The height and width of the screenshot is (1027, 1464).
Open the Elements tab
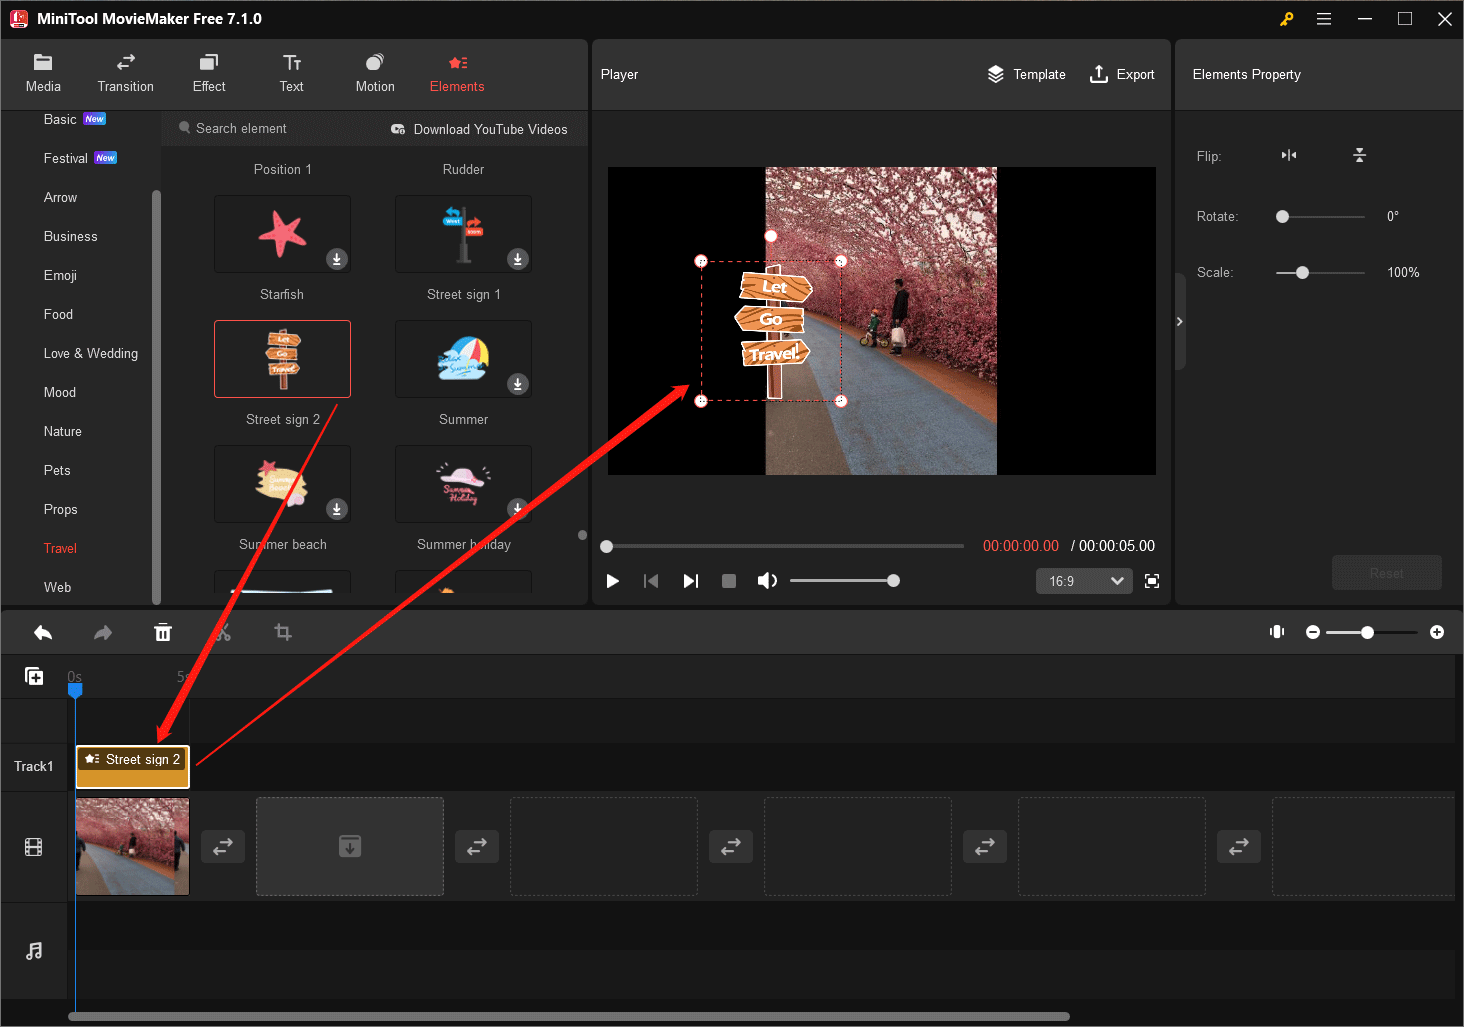click(x=457, y=74)
